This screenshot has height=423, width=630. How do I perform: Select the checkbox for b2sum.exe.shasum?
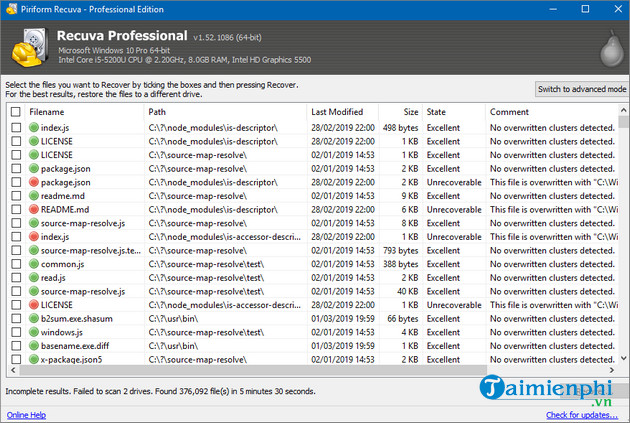[15, 318]
